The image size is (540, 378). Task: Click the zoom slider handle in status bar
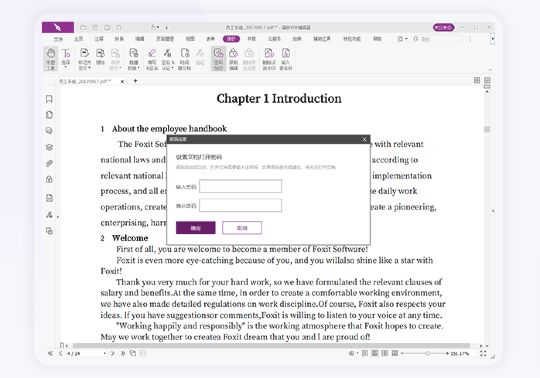pyautogui.click(x=427, y=354)
